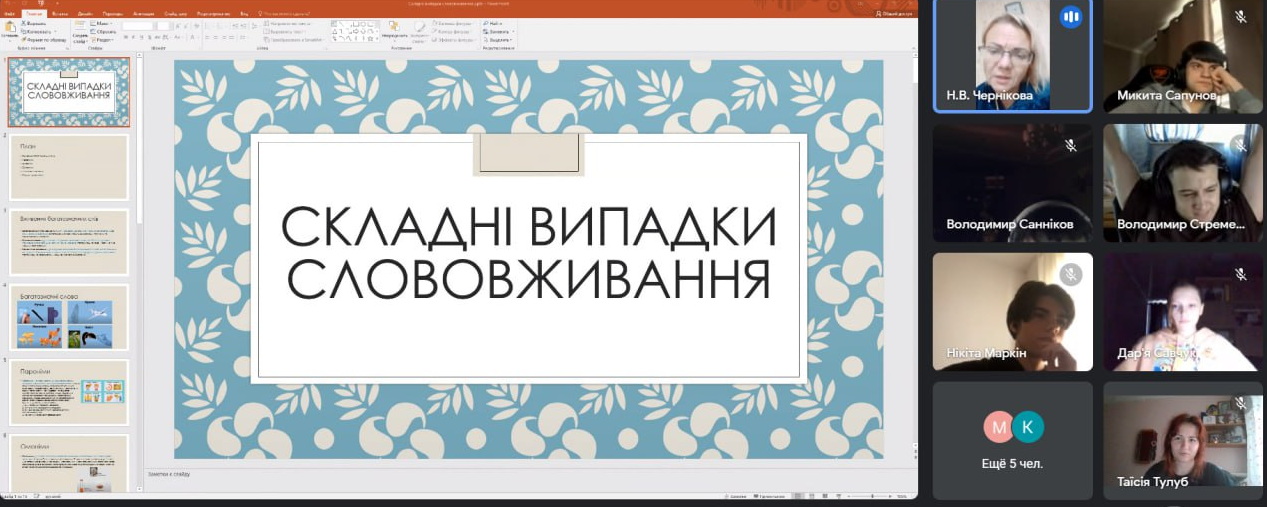Click the Общий доступ (Share) button
Image resolution: width=1267 pixels, height=507 pixels.
[x=893, y=13]
